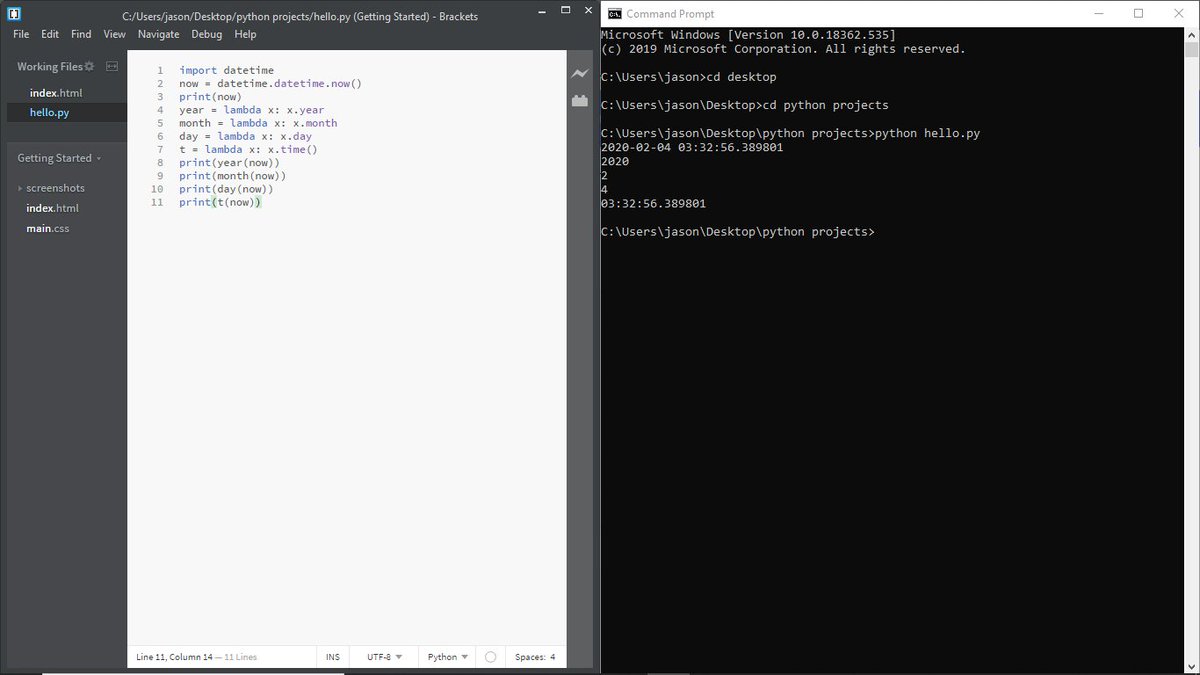
Task: Click the print(now) code line
Action: coord(210,97)
